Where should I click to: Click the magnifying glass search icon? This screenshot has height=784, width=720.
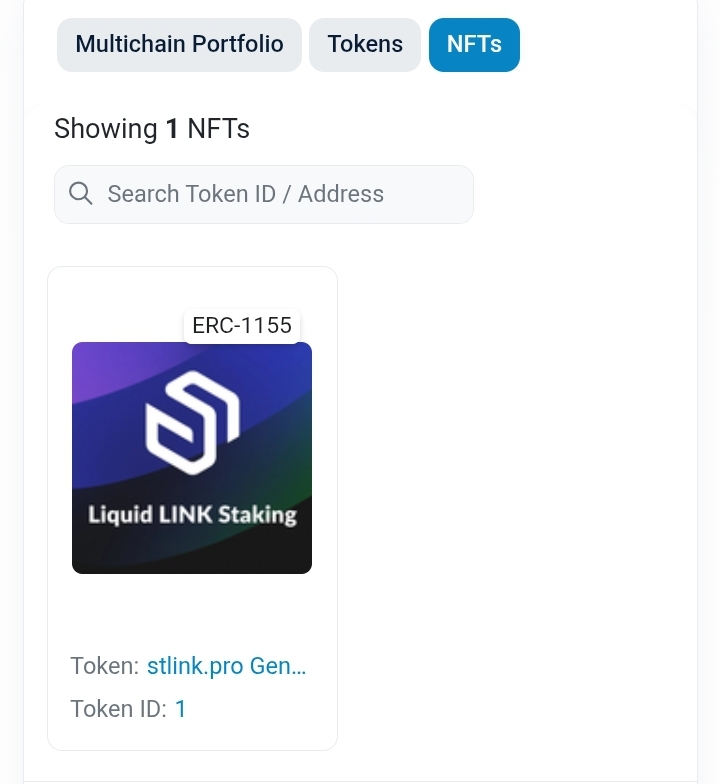pyautogui.click(x=80, y=194)
